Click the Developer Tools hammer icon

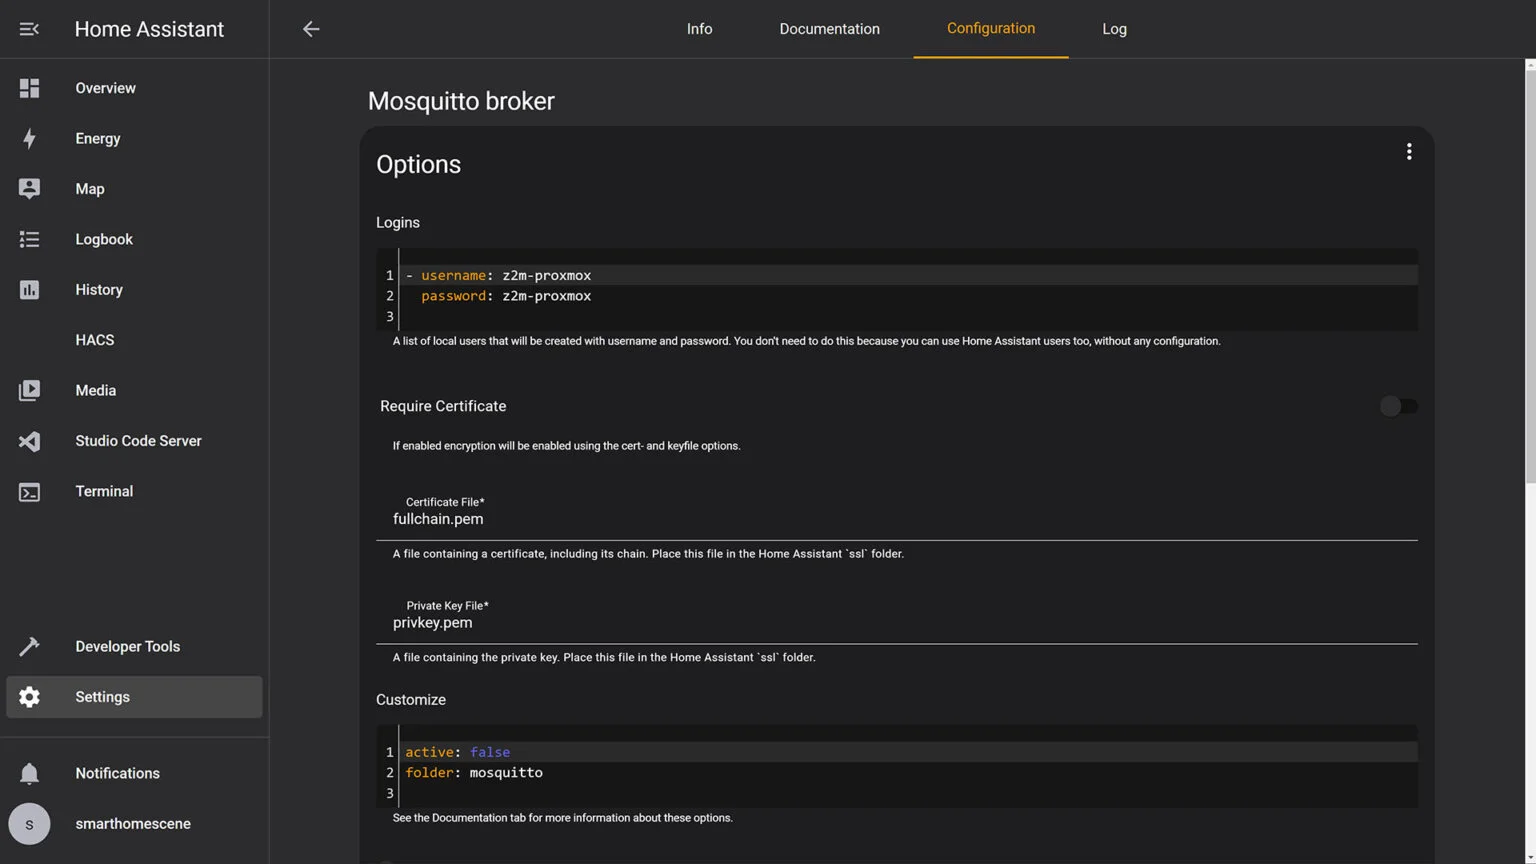point(29,647)
